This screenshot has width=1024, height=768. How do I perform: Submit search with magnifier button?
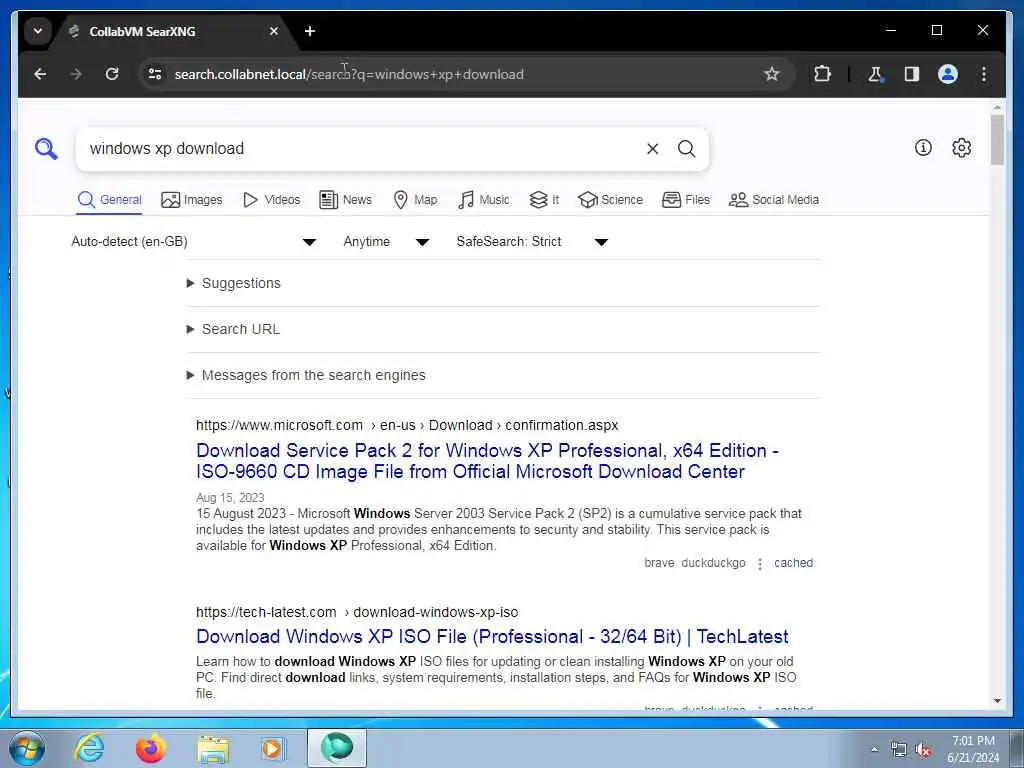[686, 149]
